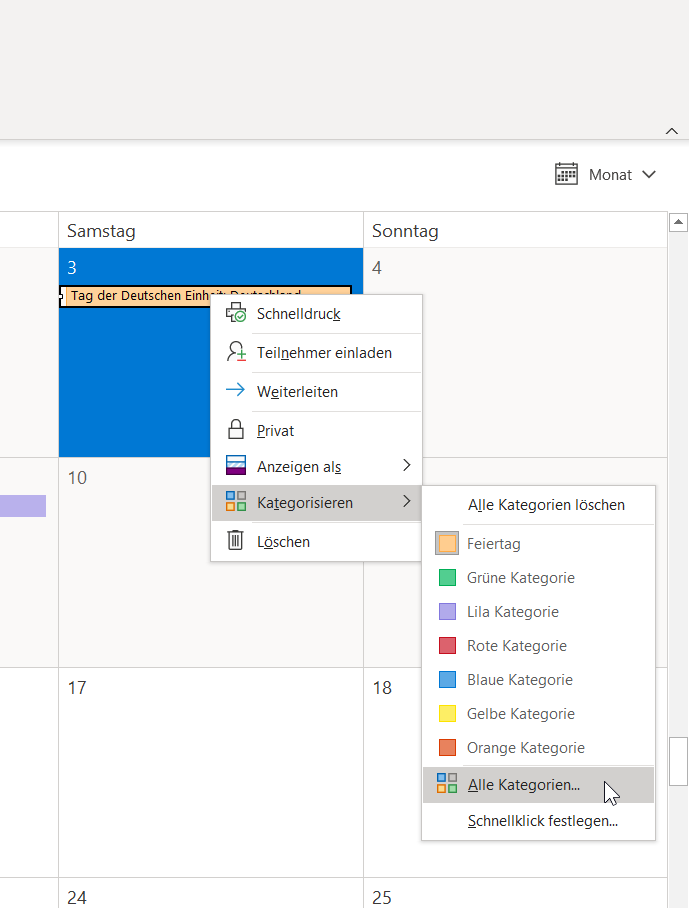This screenshot has width=689, height=908.
Task: Click the Samstag column header
Action: tap(211, 230)
